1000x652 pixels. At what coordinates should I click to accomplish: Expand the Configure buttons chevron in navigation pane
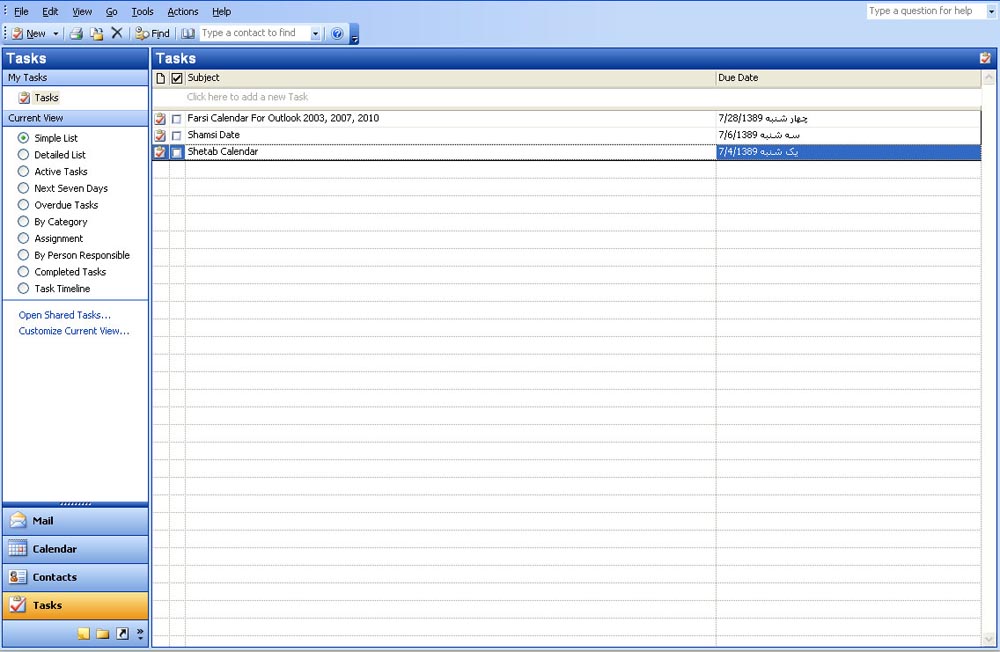coord(140,634)
